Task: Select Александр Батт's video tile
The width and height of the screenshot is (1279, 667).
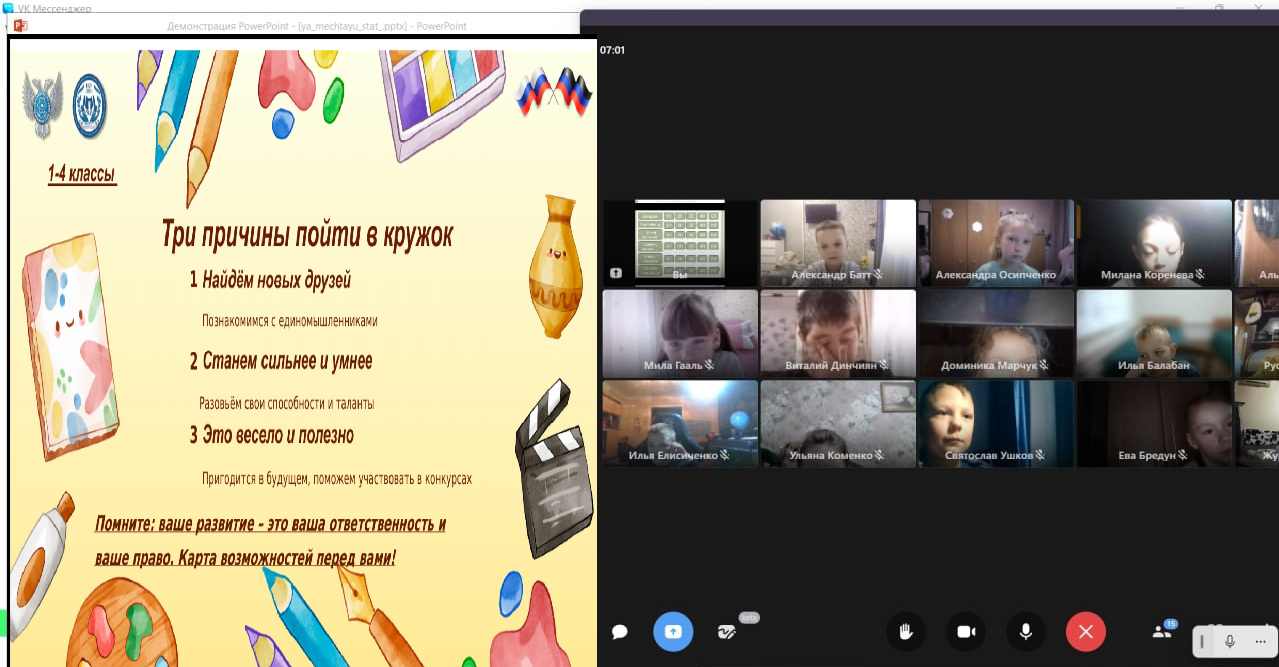Action: [x=838, y=243]
